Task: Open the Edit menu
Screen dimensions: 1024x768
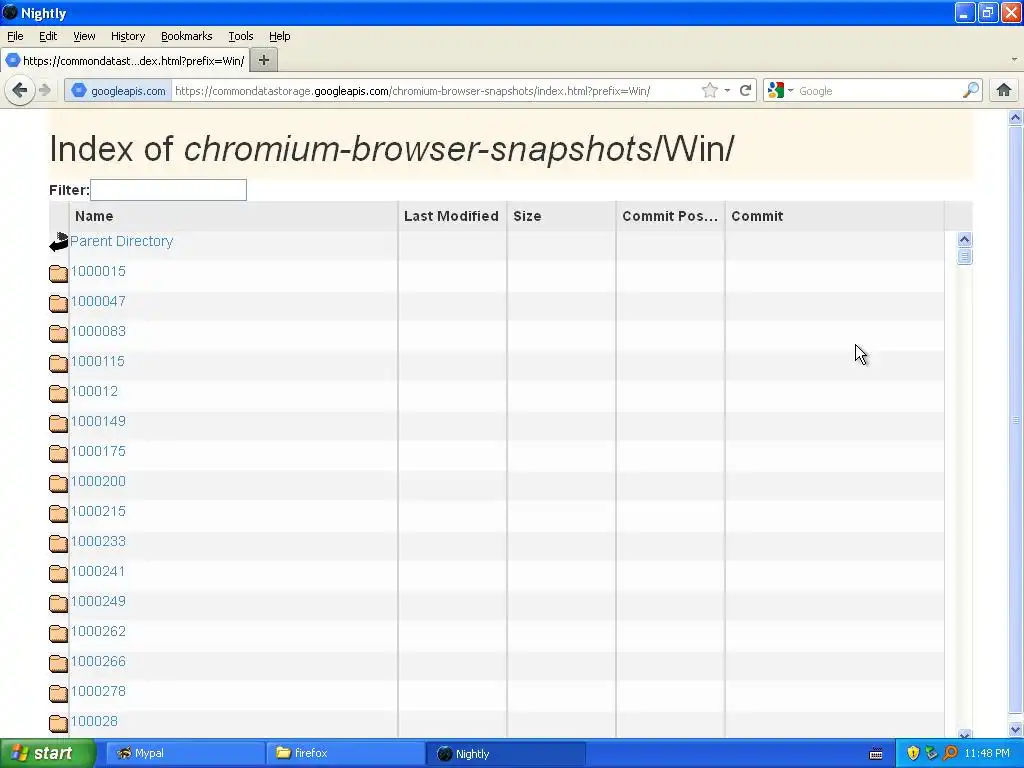Action: [48, 36]
